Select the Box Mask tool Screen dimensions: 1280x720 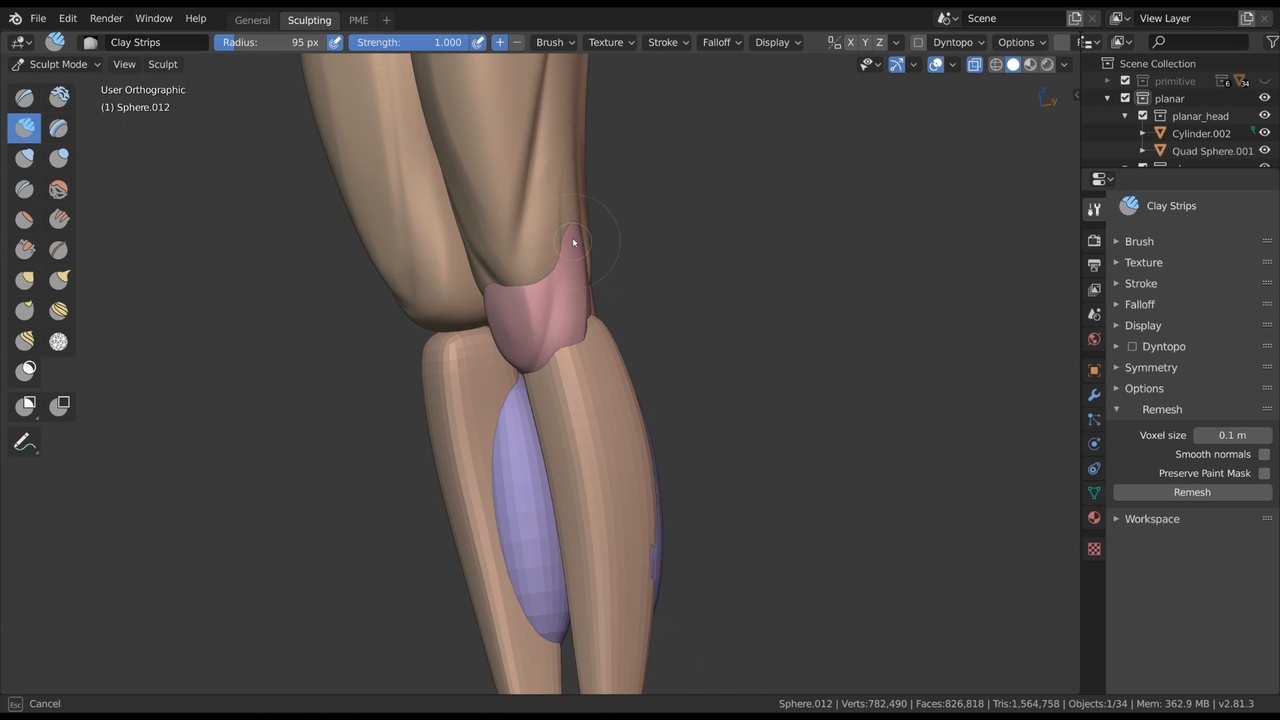click(x=25, y=405)
